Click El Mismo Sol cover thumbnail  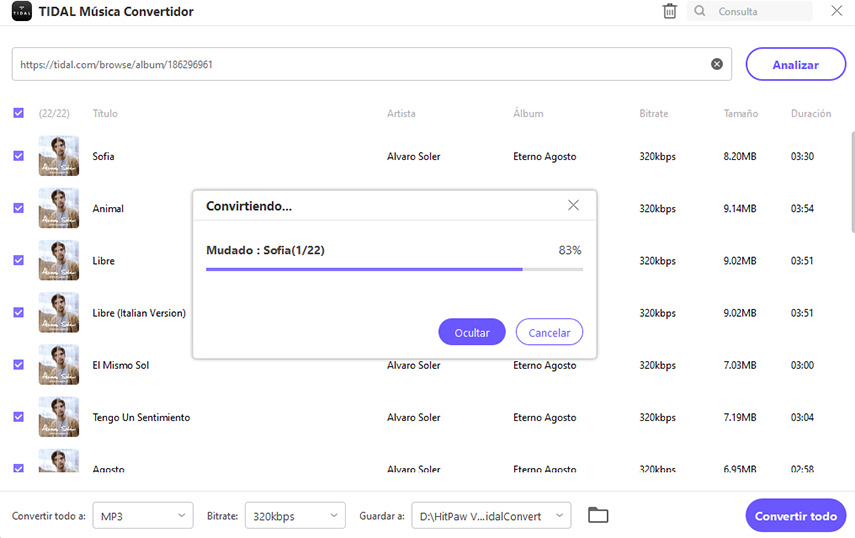tap(59, 365)
